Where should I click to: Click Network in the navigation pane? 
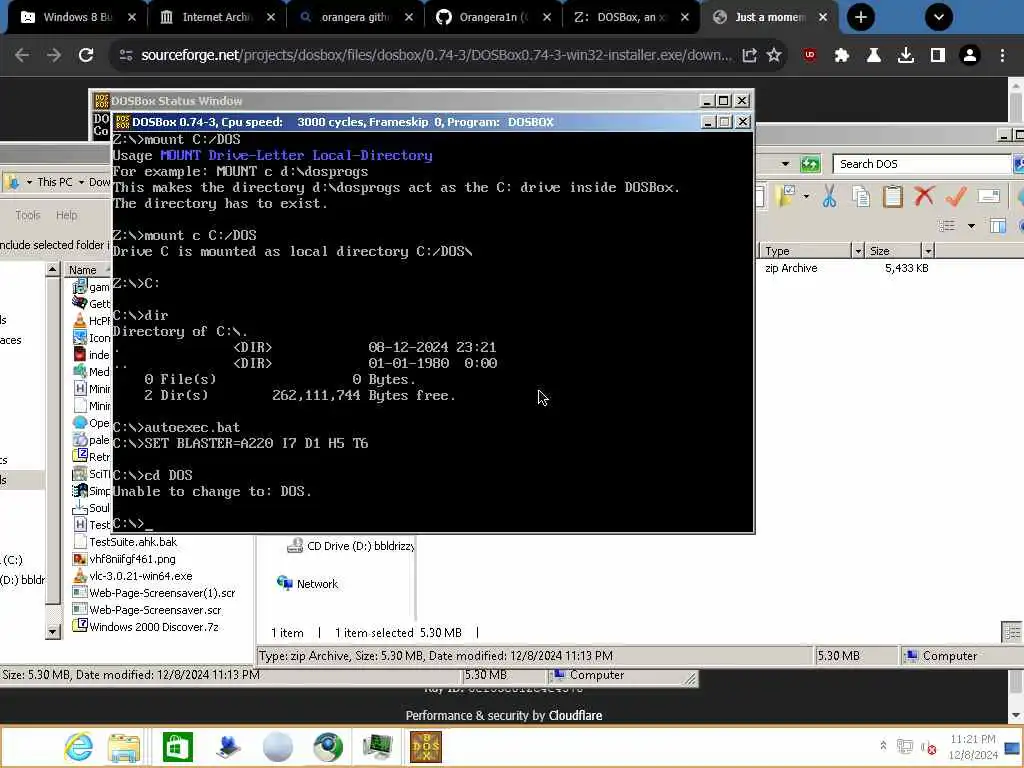point(317,584)
